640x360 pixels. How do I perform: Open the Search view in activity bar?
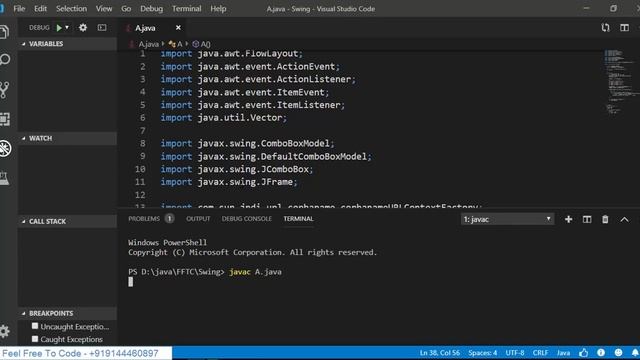(4, 60)
